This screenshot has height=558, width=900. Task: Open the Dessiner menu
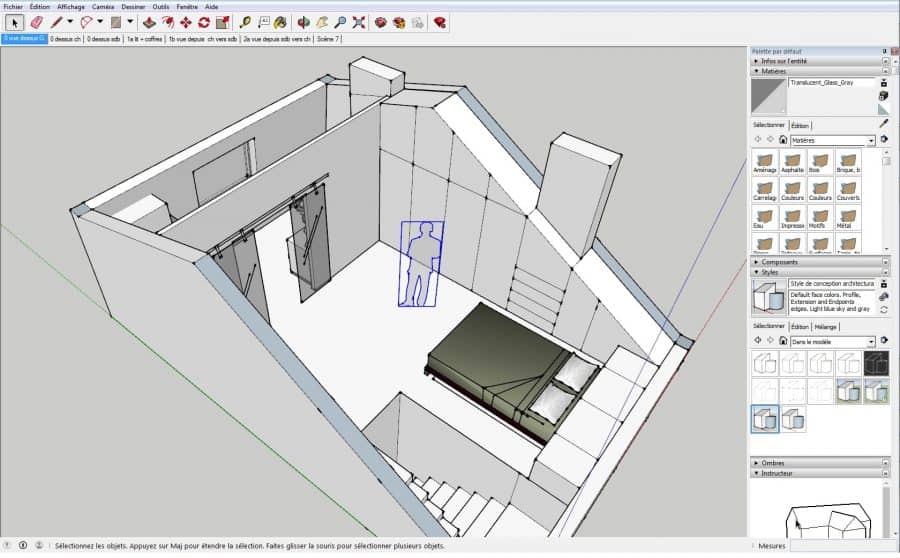click(x=133, y=7)
